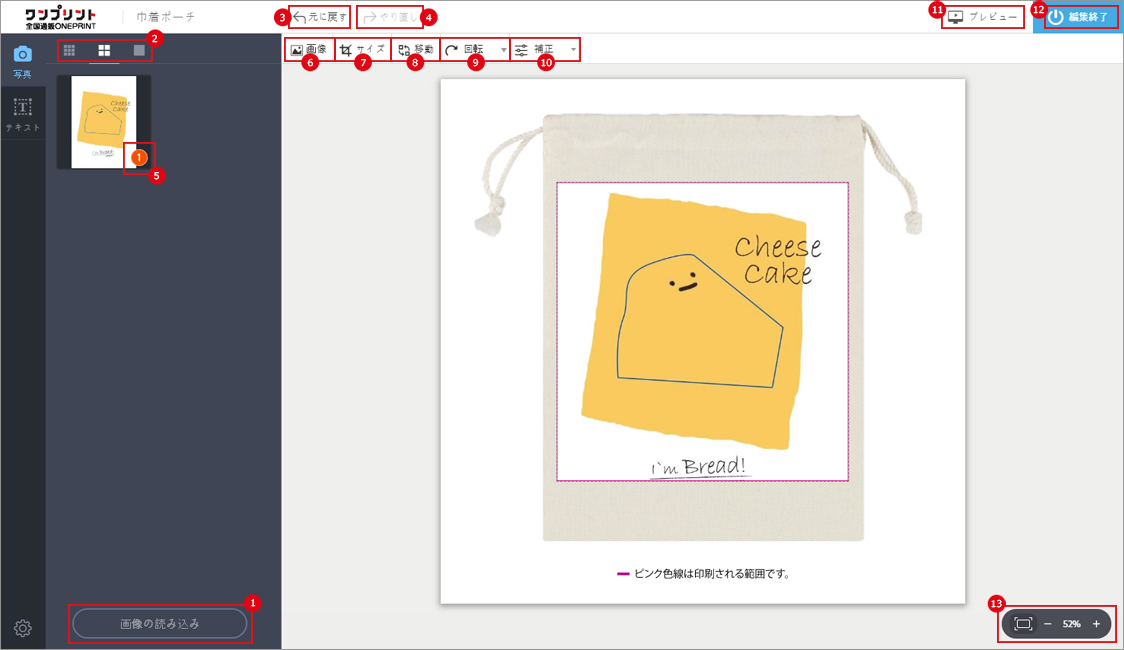Select the サイズ crop size tool
1124x650 pixels.
tap(362, 49)
